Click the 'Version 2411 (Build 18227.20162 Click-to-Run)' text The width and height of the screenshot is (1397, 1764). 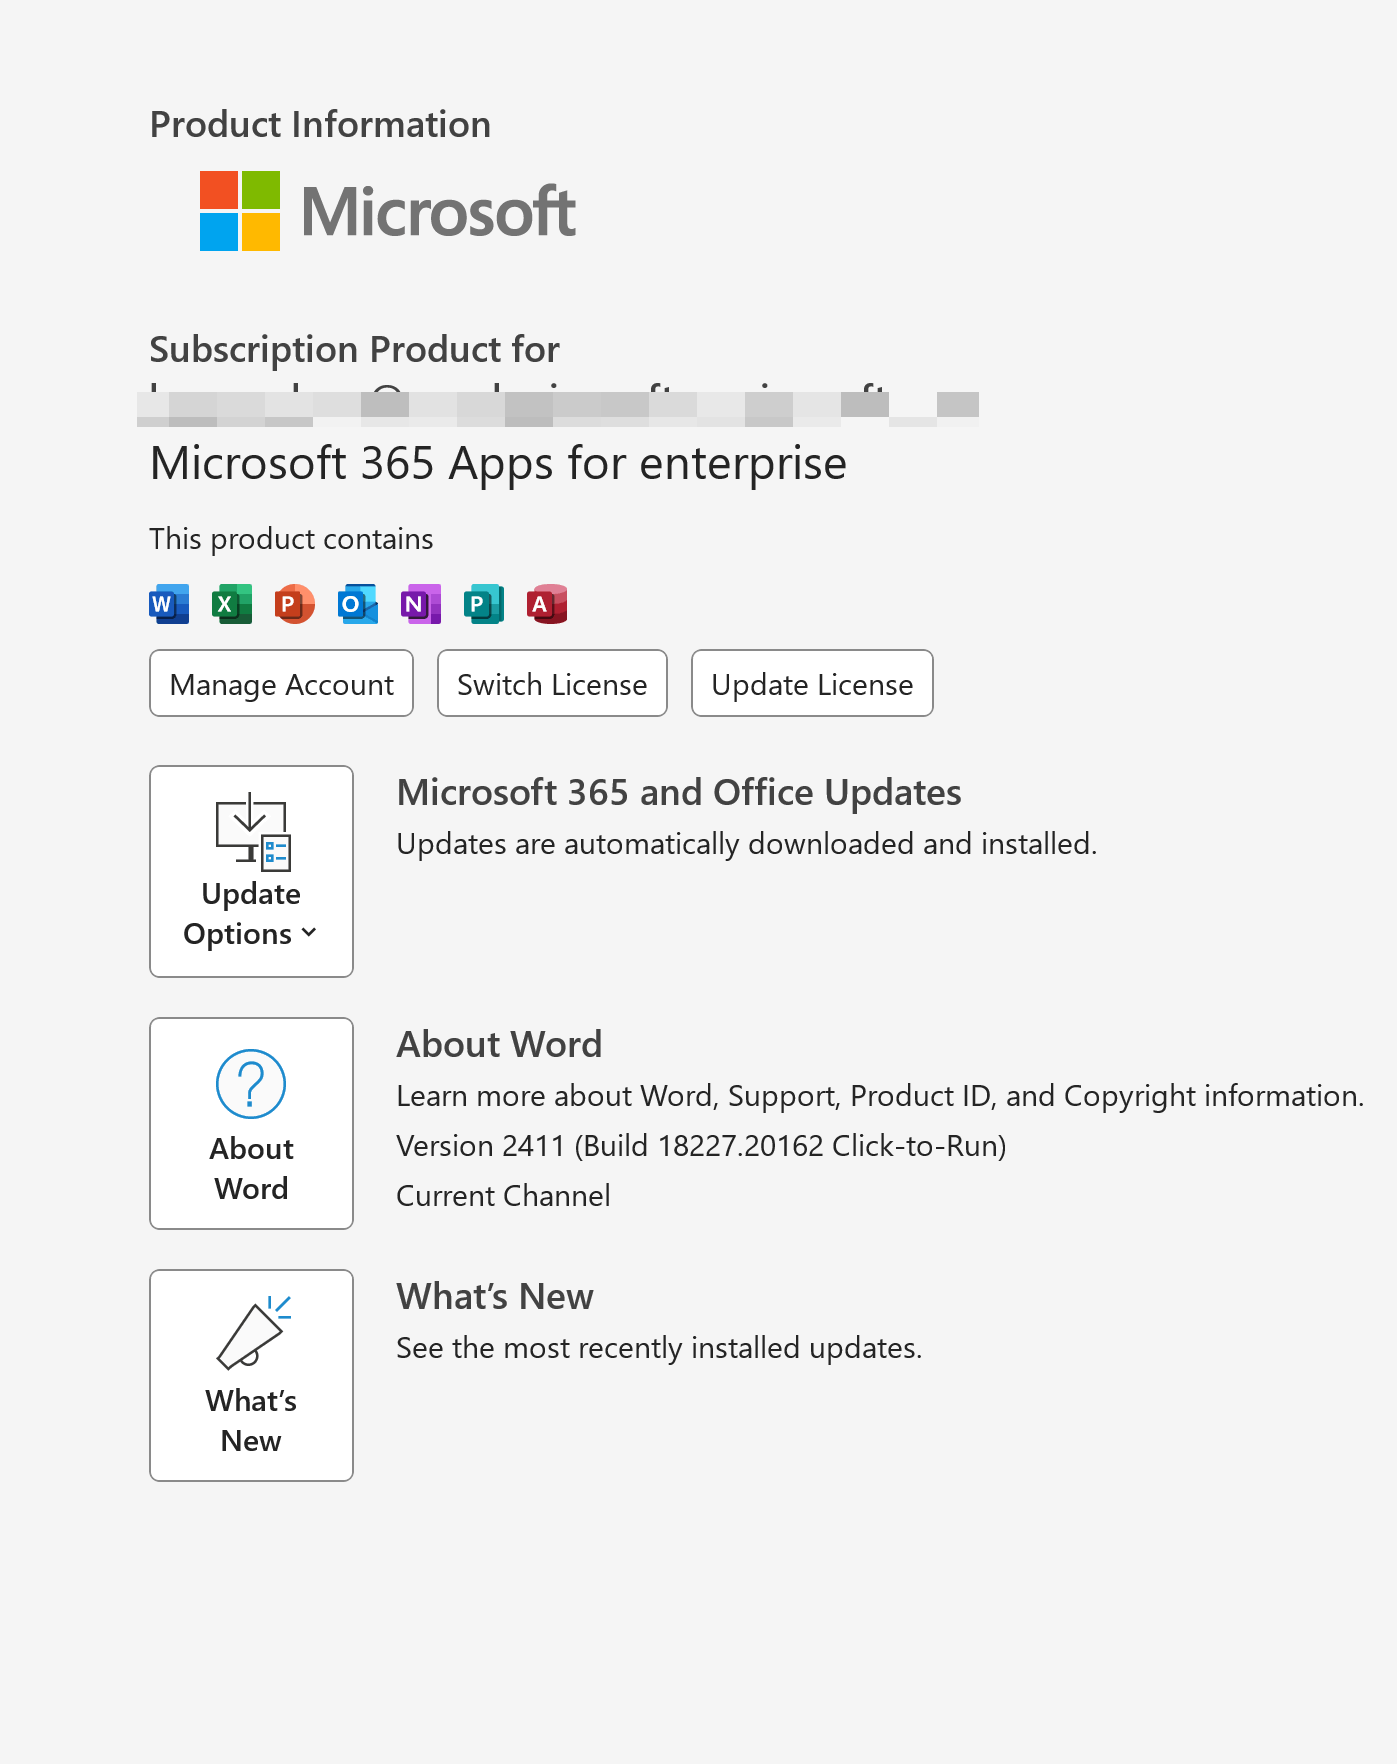pyautogui.click(x=701, y=1146)
